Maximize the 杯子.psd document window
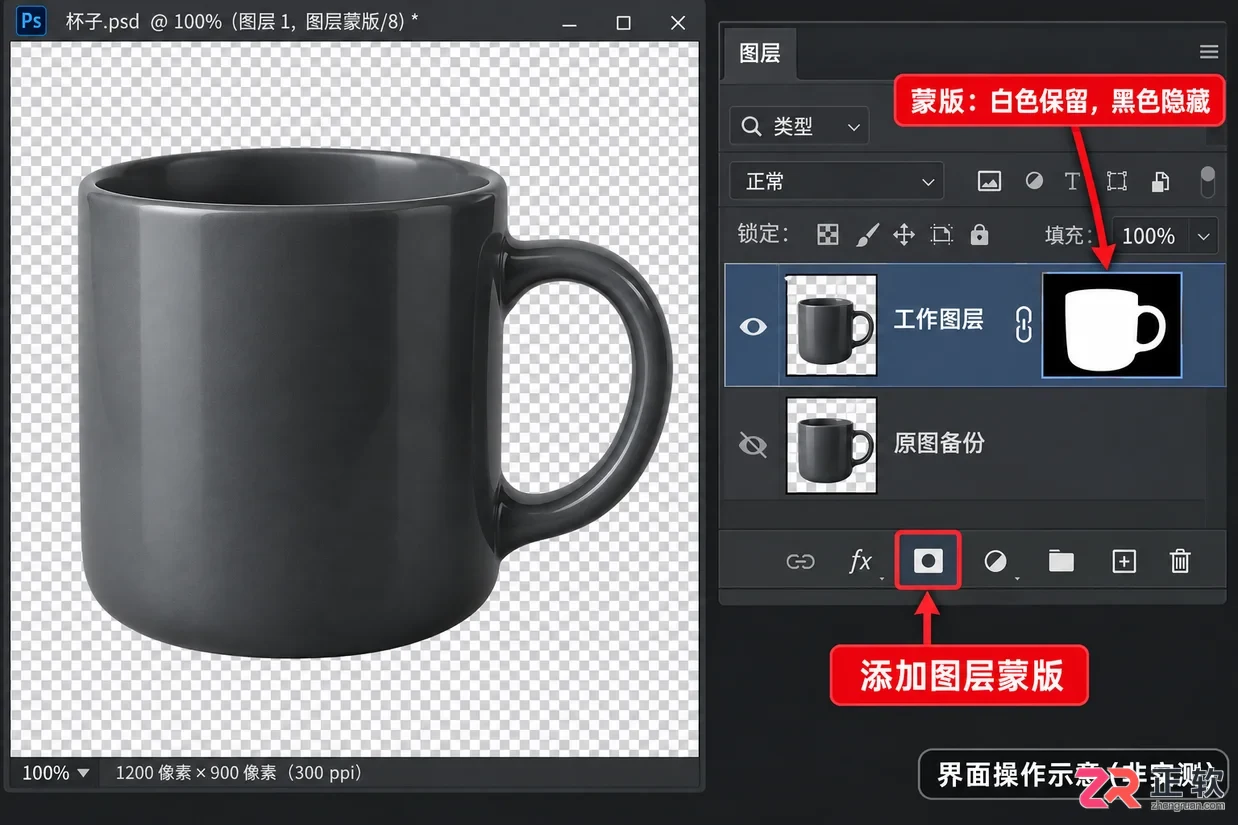This screenshot has height=825, width=1238. click(x=624, y=23)
